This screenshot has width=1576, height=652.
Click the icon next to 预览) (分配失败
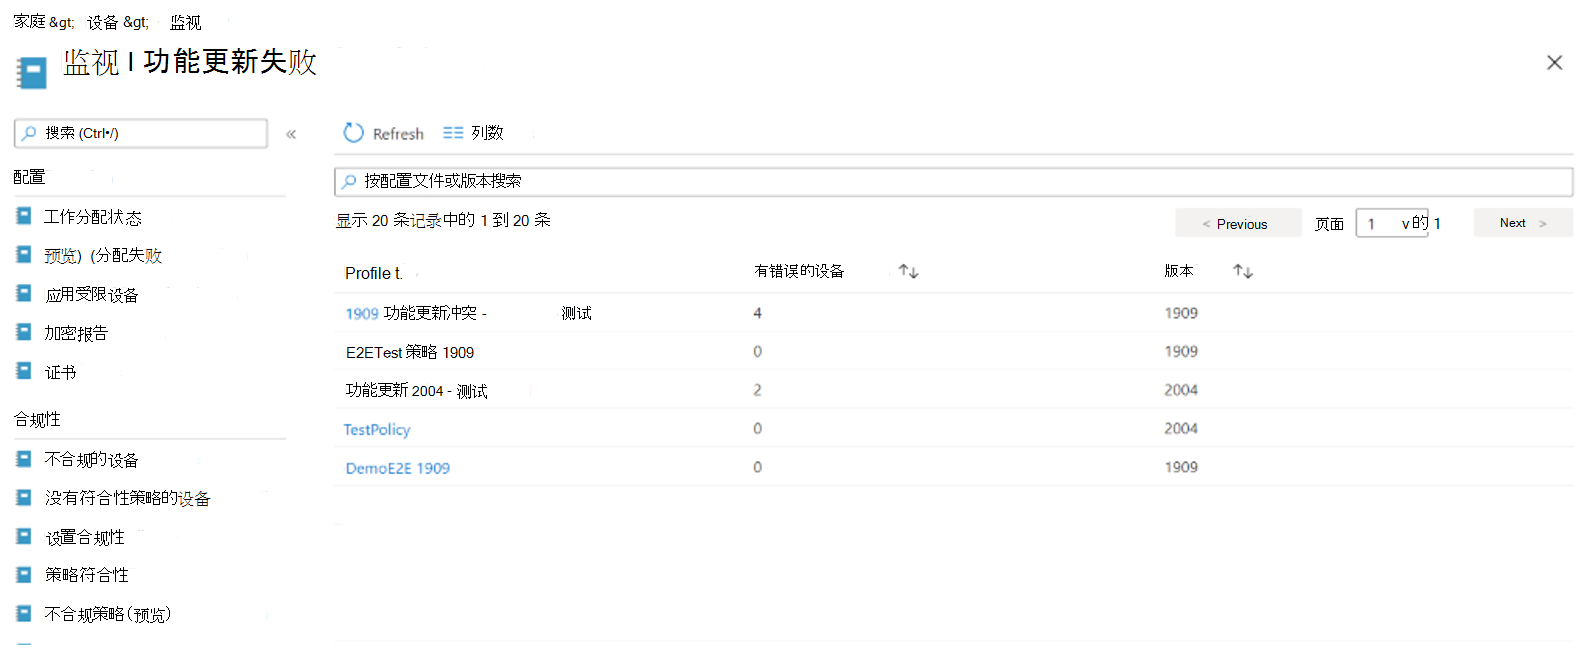tap(24, 254)
